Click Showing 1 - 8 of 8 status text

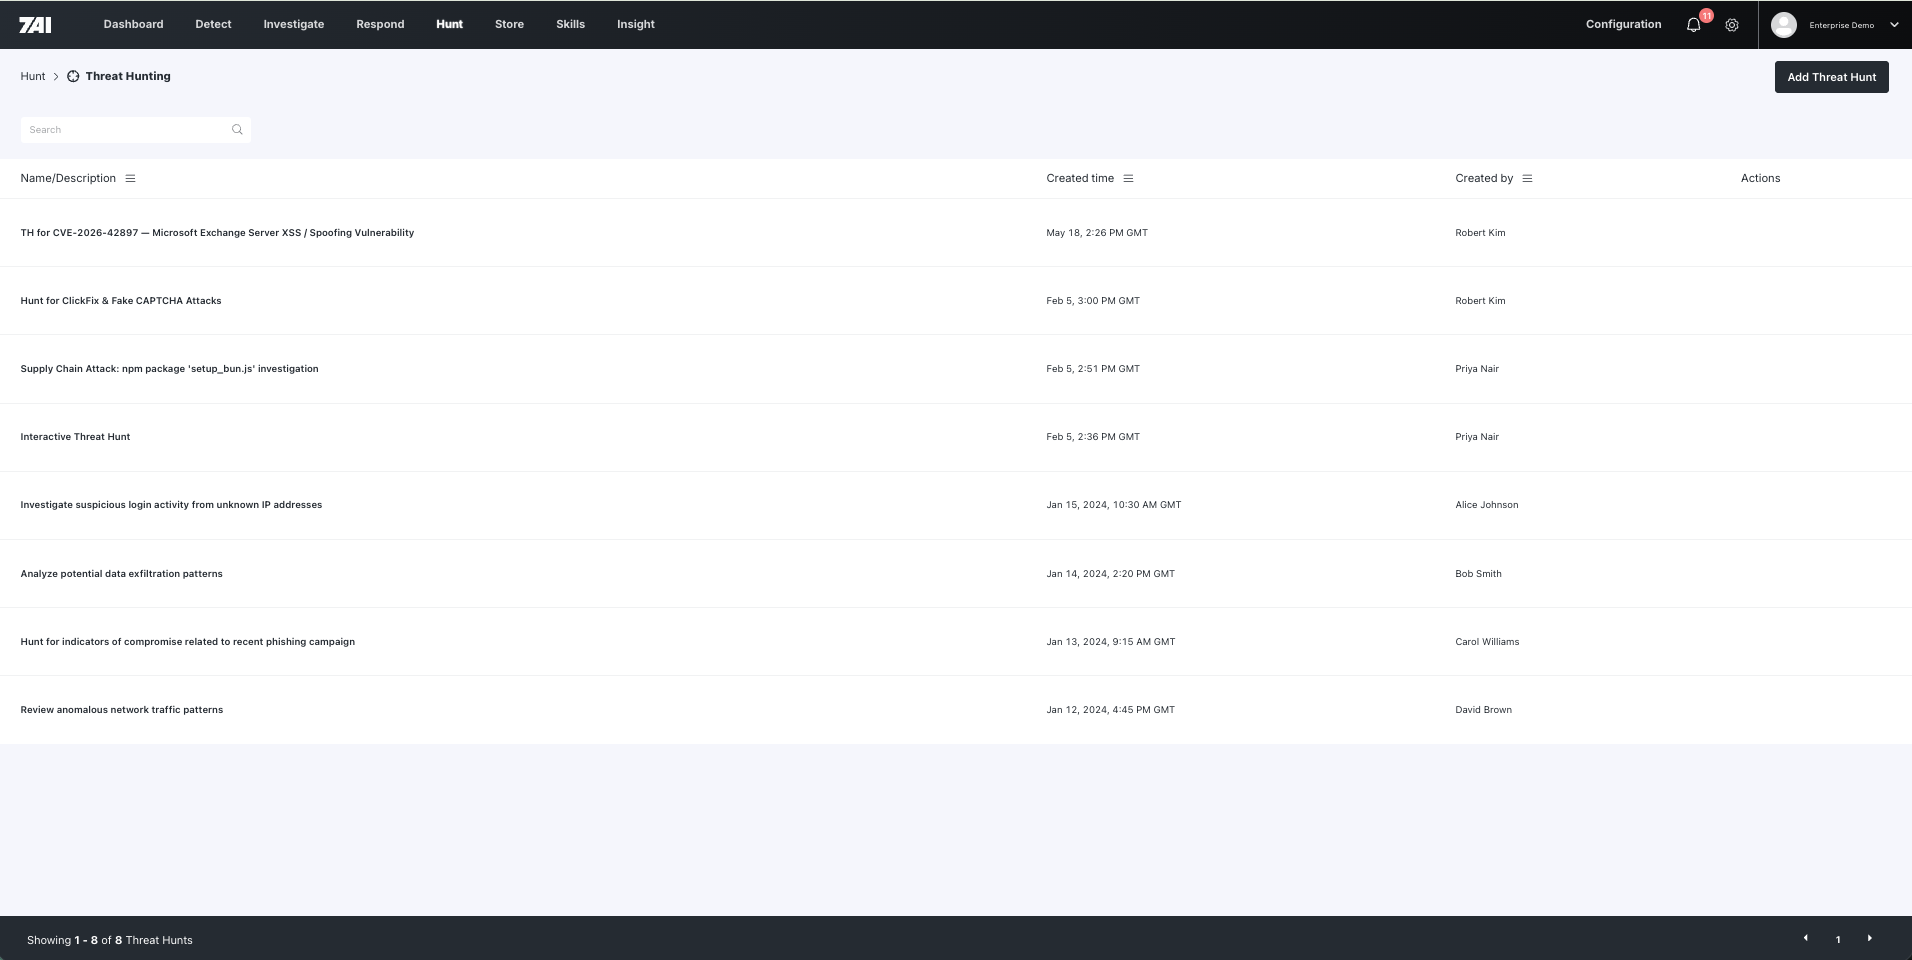point(110,940)
